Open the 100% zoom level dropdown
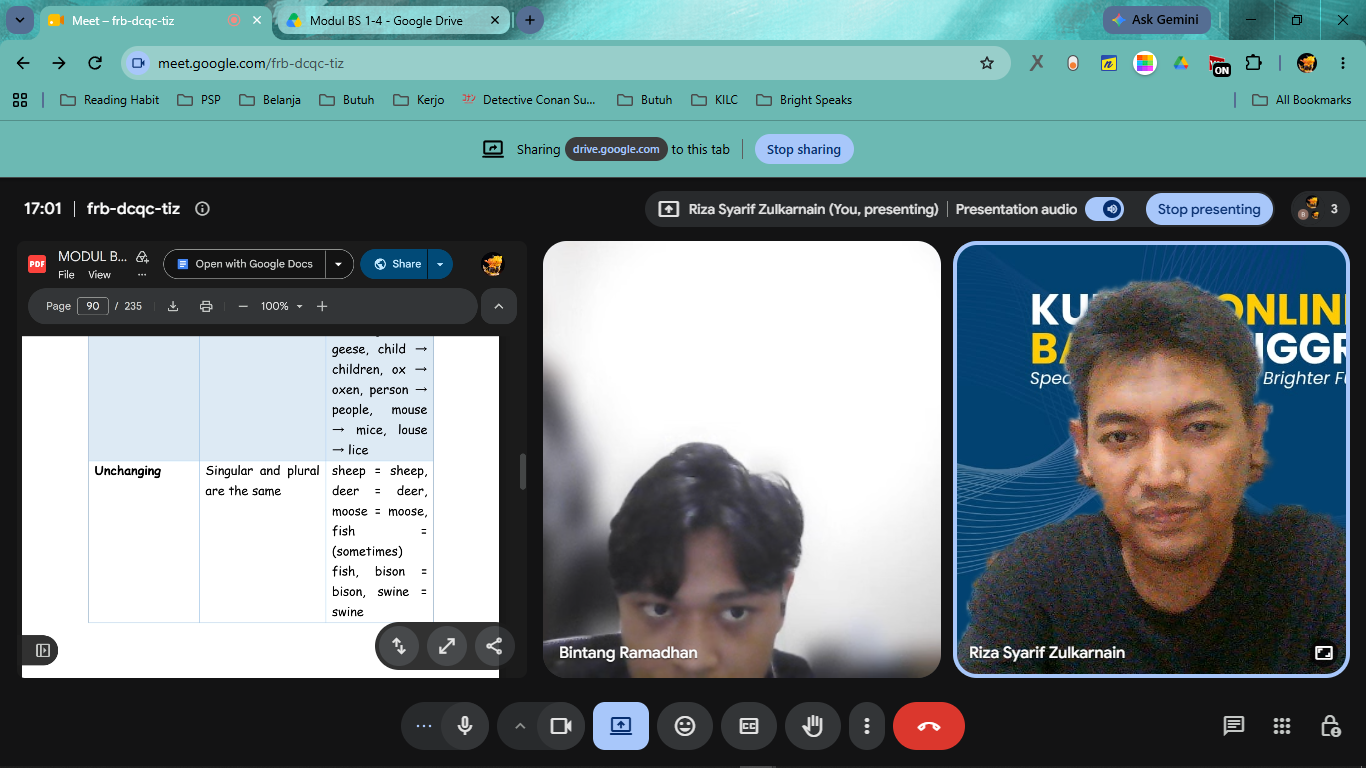Screen dimensions: 1366x768 pos(282,306)
